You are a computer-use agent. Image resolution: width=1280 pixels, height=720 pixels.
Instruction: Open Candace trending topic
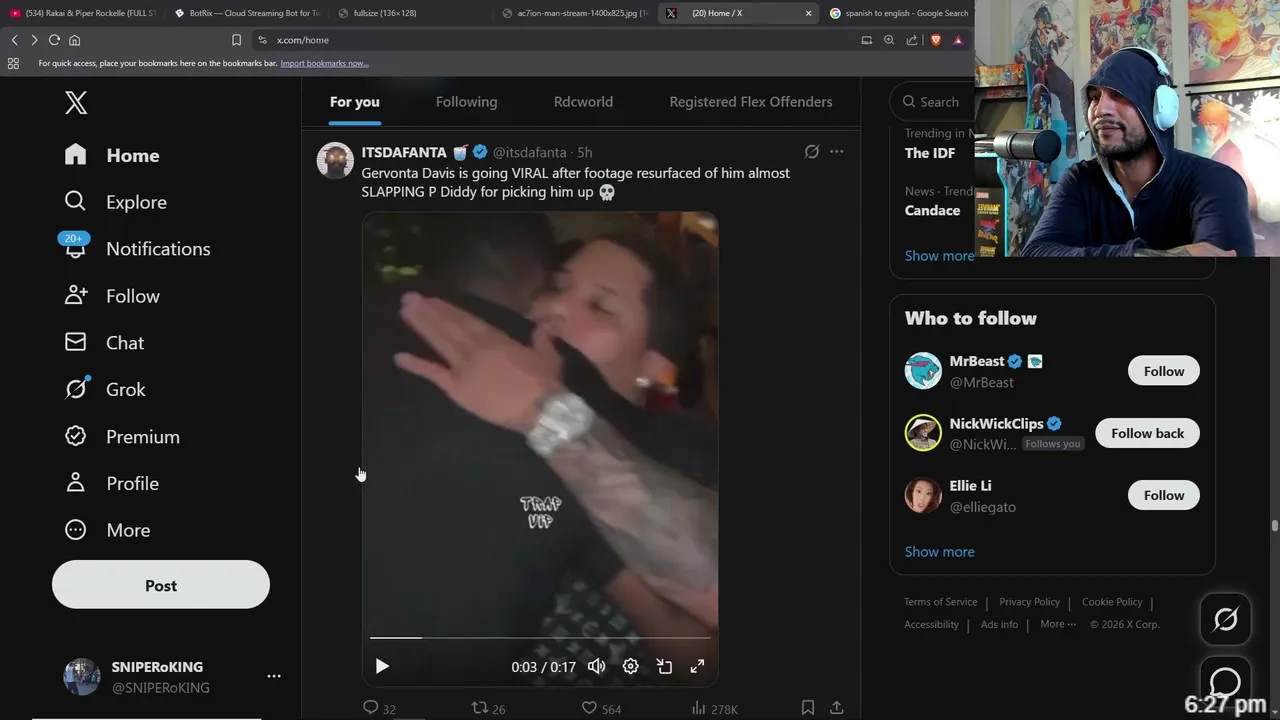(x=932, y=210)
